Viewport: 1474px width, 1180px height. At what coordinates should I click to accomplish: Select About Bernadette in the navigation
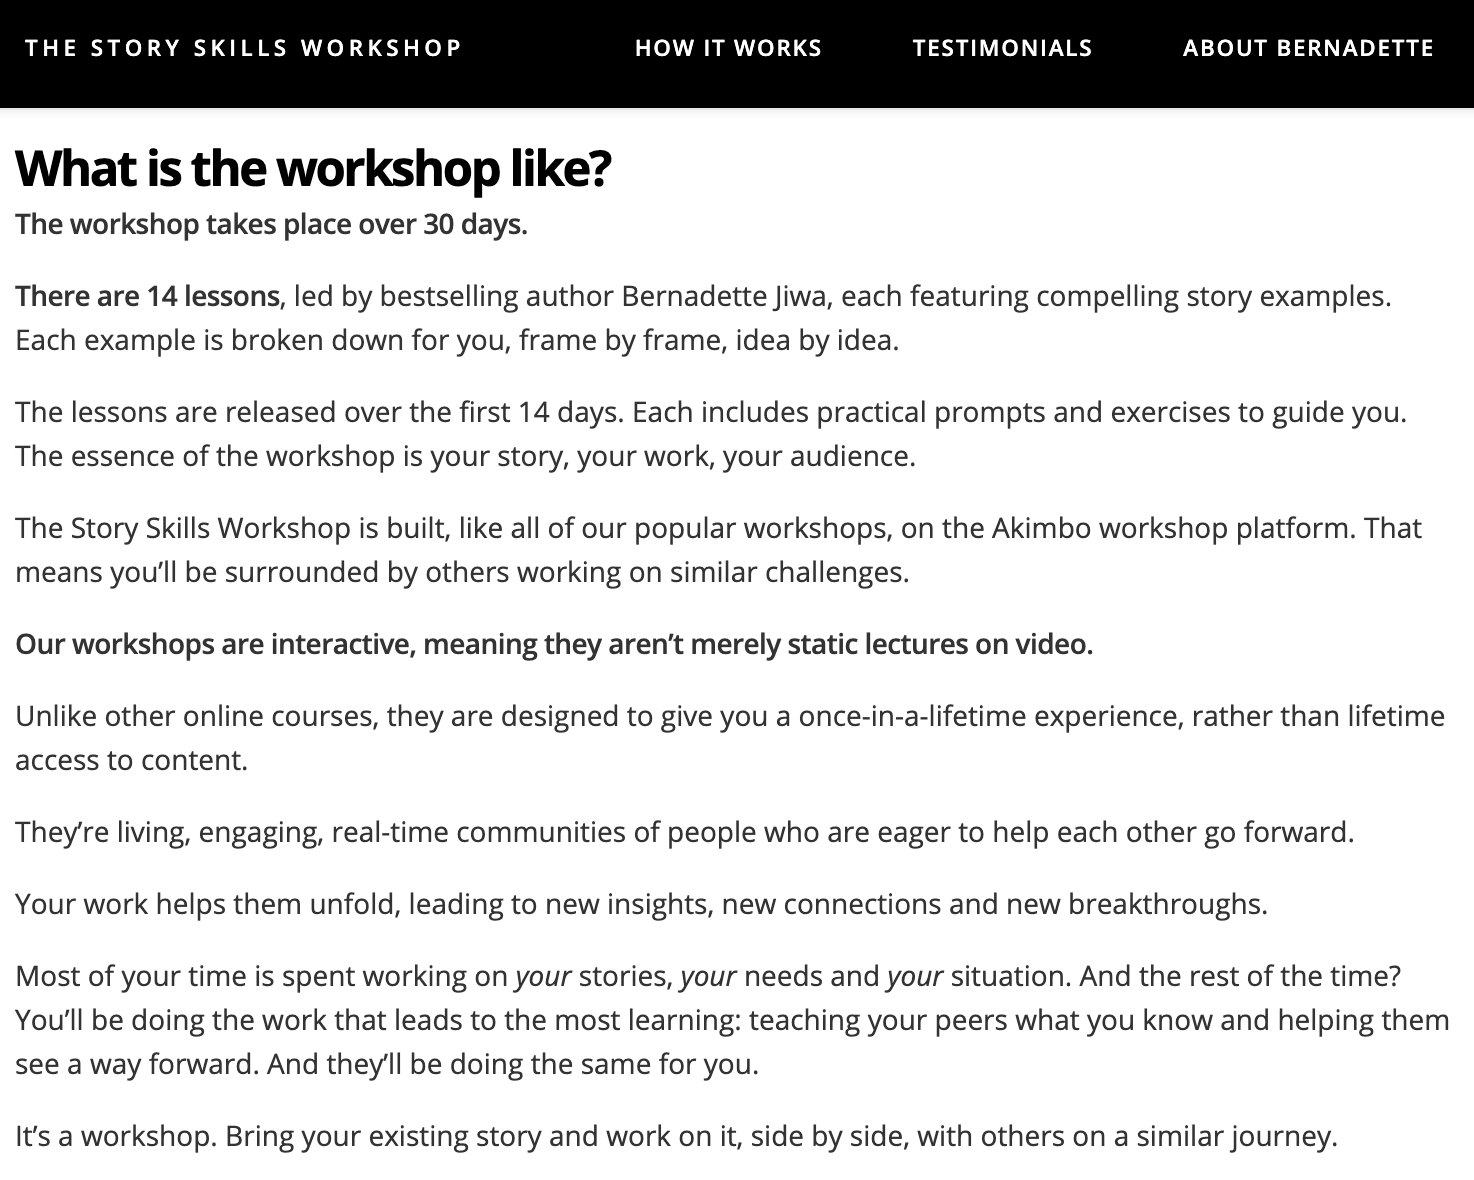(1308, 48)
